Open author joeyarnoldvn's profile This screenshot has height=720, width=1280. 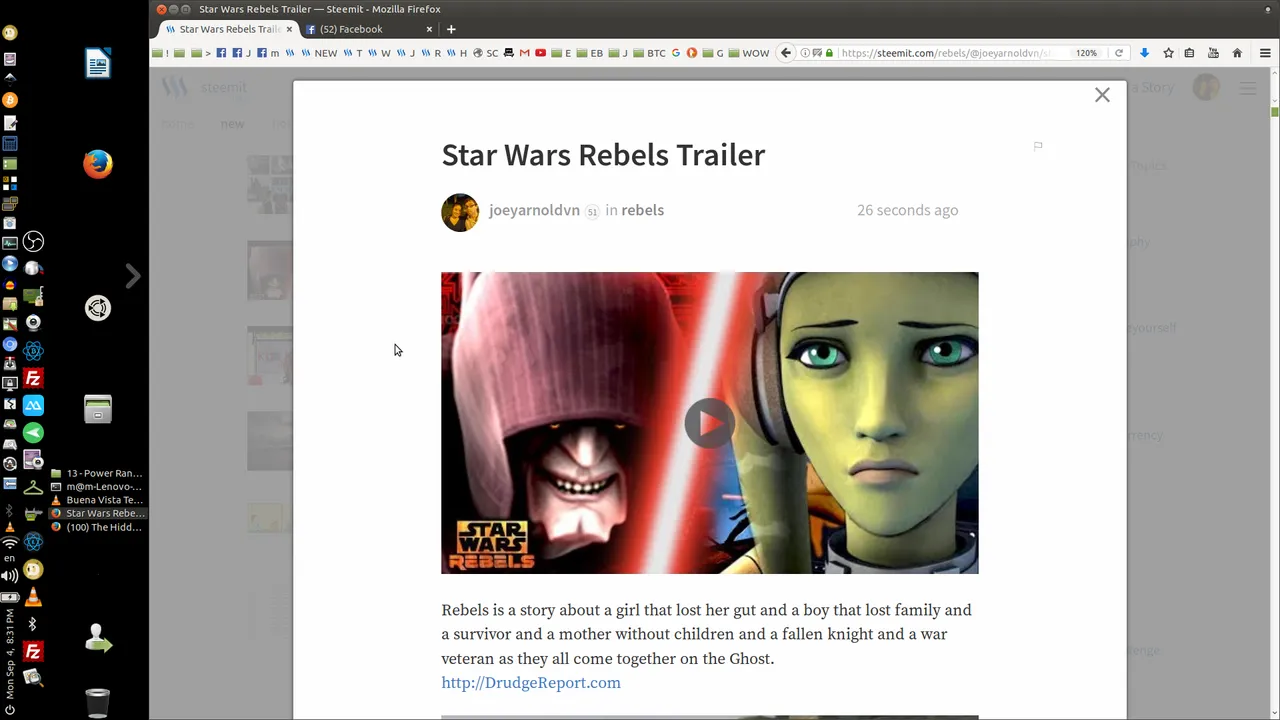pyautogui.click(x=534, y=210)
